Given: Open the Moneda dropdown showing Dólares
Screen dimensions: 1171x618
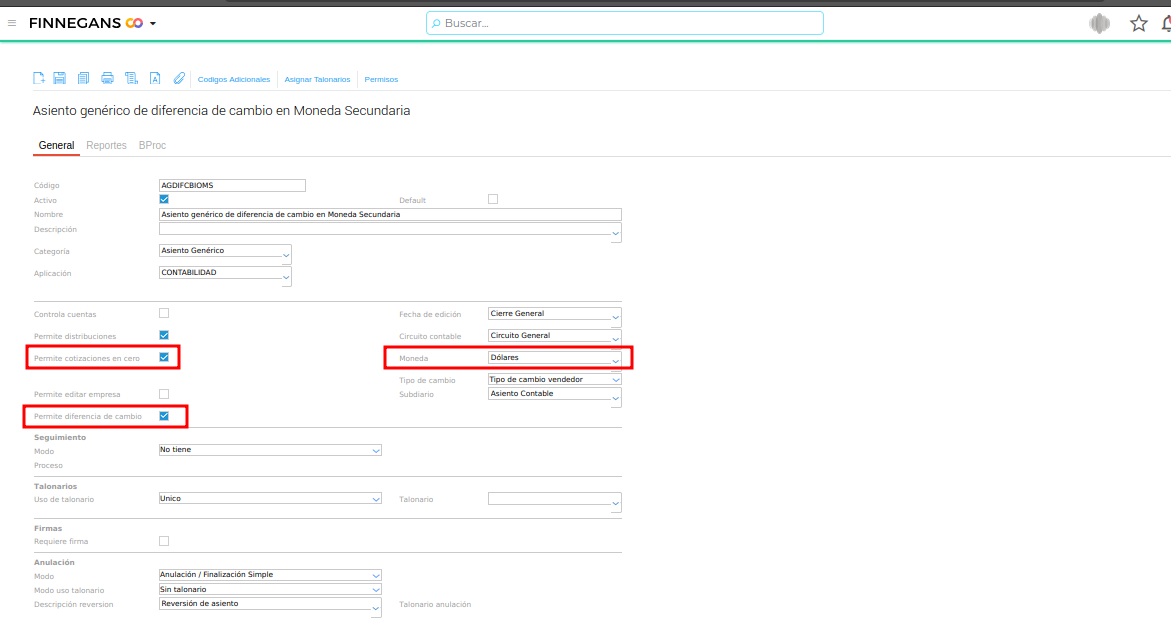Looking at the screenshot, I should click(x=554, y=358).
